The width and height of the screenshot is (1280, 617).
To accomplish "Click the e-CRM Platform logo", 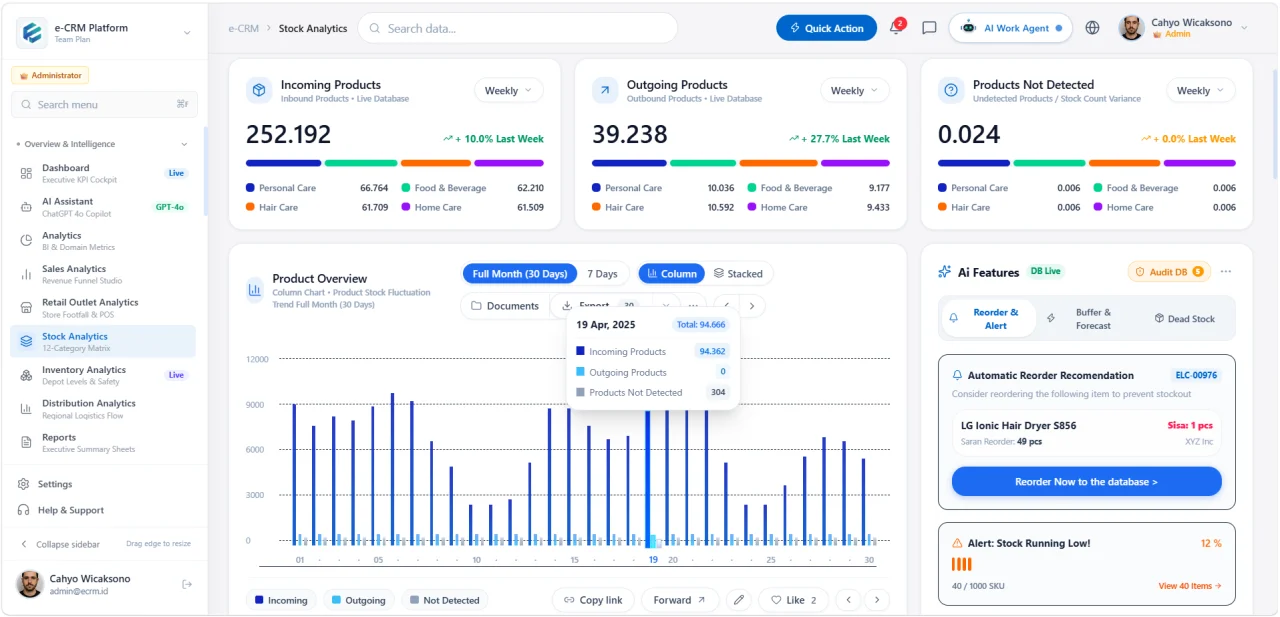I will coord(32,33).
